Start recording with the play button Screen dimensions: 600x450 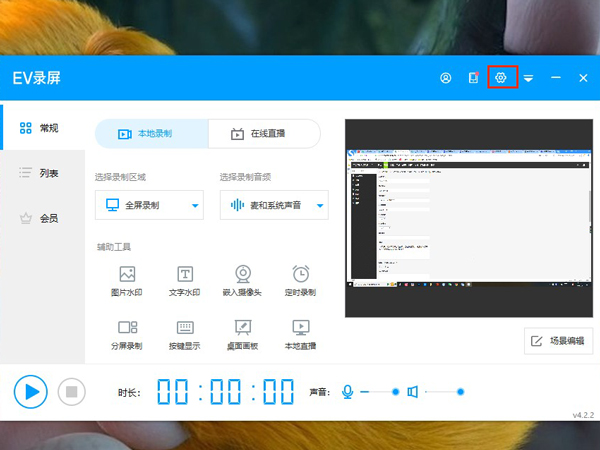pos(31,391)
